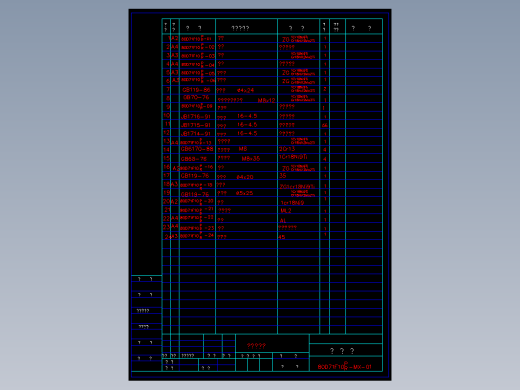Click the A2 sheet size in row 1
520x390 pixels.
[175, 38]
